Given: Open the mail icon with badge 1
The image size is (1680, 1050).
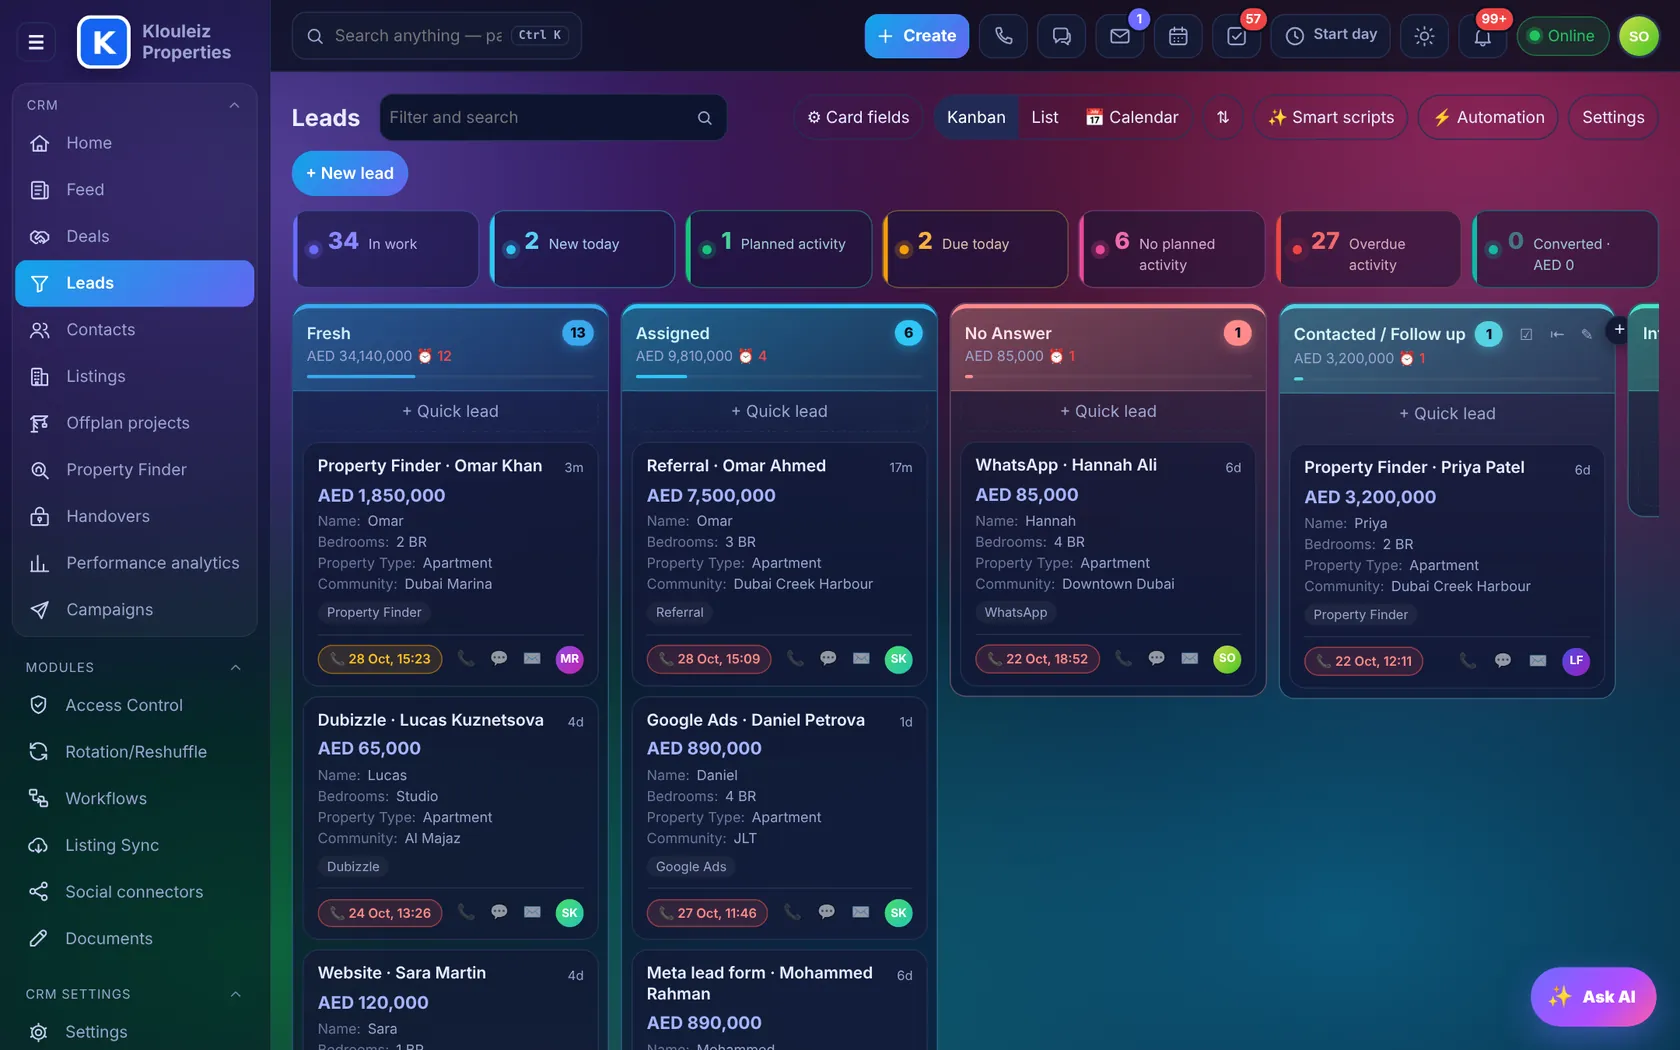Looking at the screenshot, I should tap(1120, 36).
